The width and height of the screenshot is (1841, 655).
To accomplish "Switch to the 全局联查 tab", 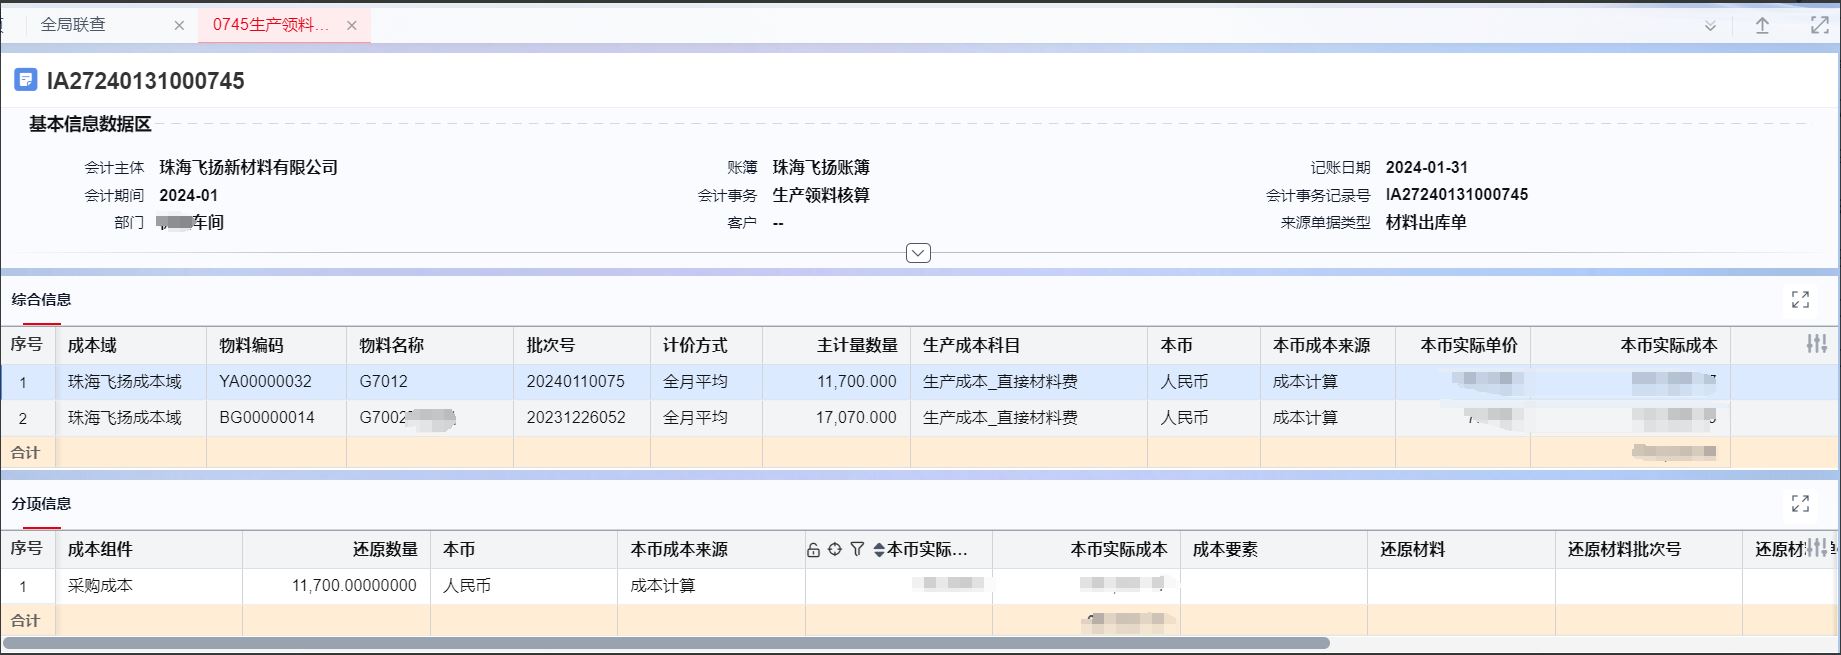I will click(73, 25).
